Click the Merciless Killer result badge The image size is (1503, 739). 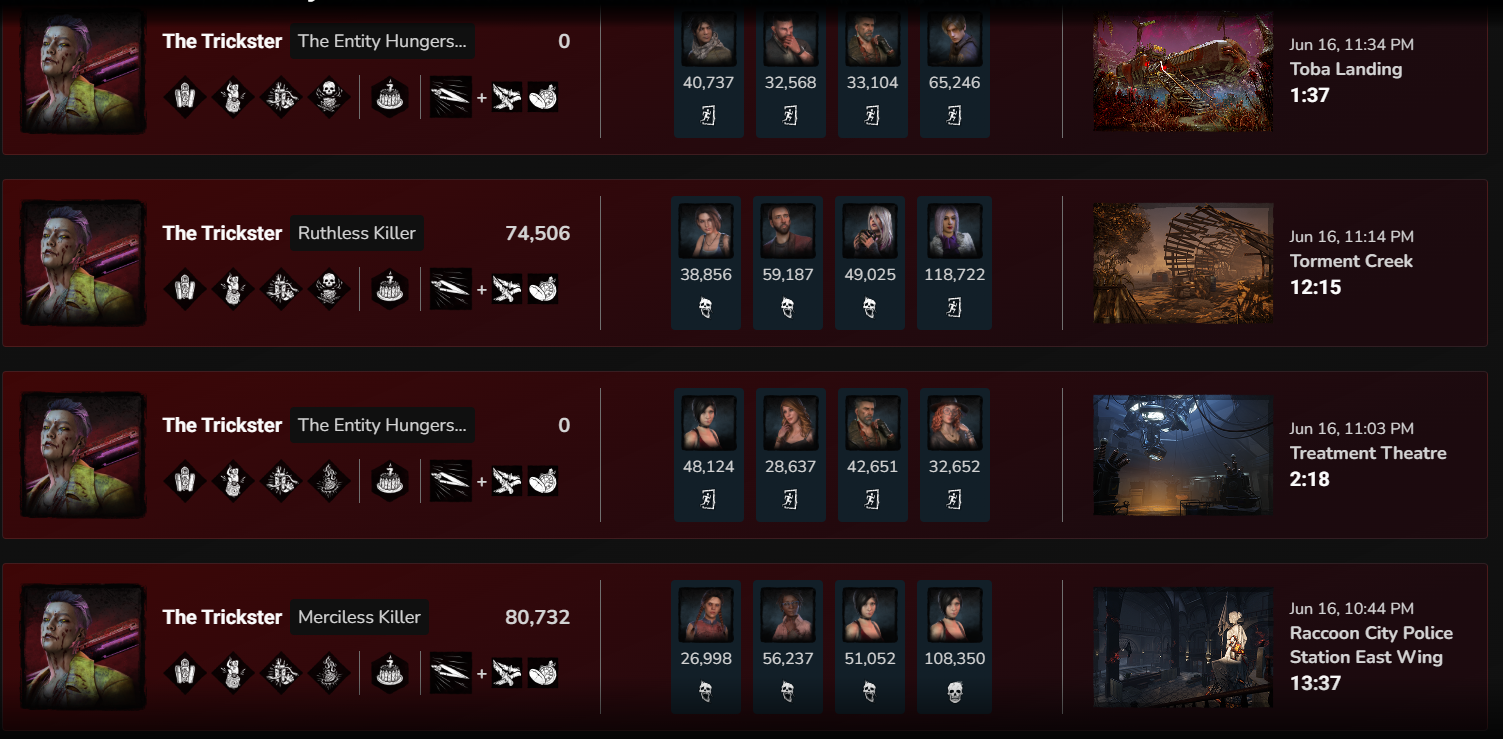click(360, 617)
